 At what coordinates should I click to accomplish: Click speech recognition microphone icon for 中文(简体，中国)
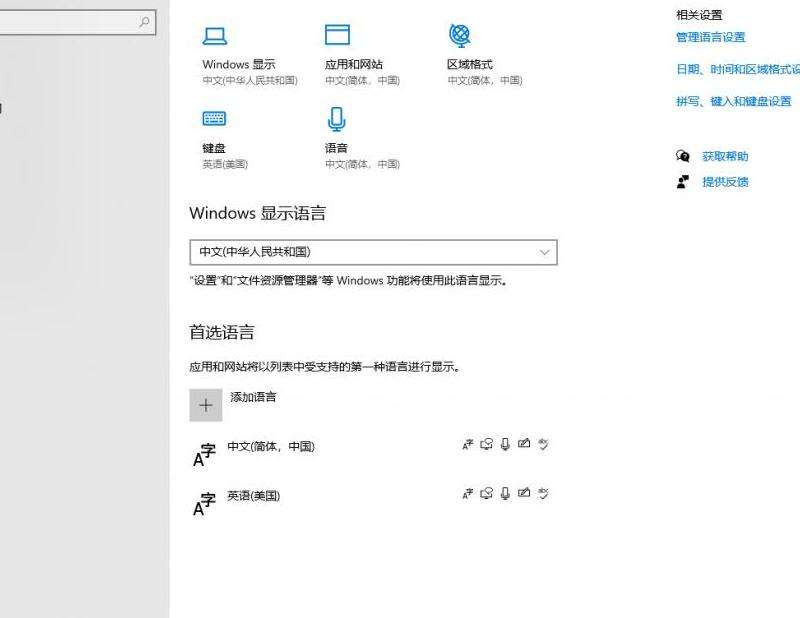[x=505, y=444]
